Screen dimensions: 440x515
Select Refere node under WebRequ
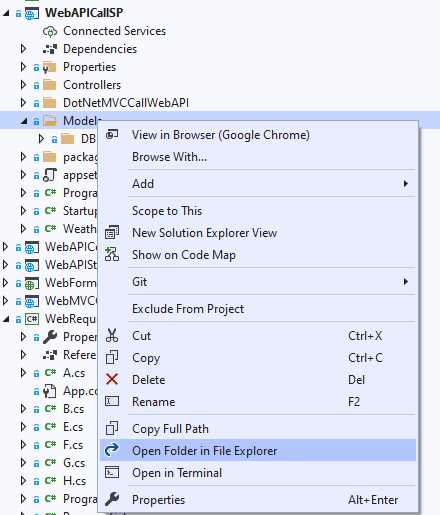coord(80,355)
